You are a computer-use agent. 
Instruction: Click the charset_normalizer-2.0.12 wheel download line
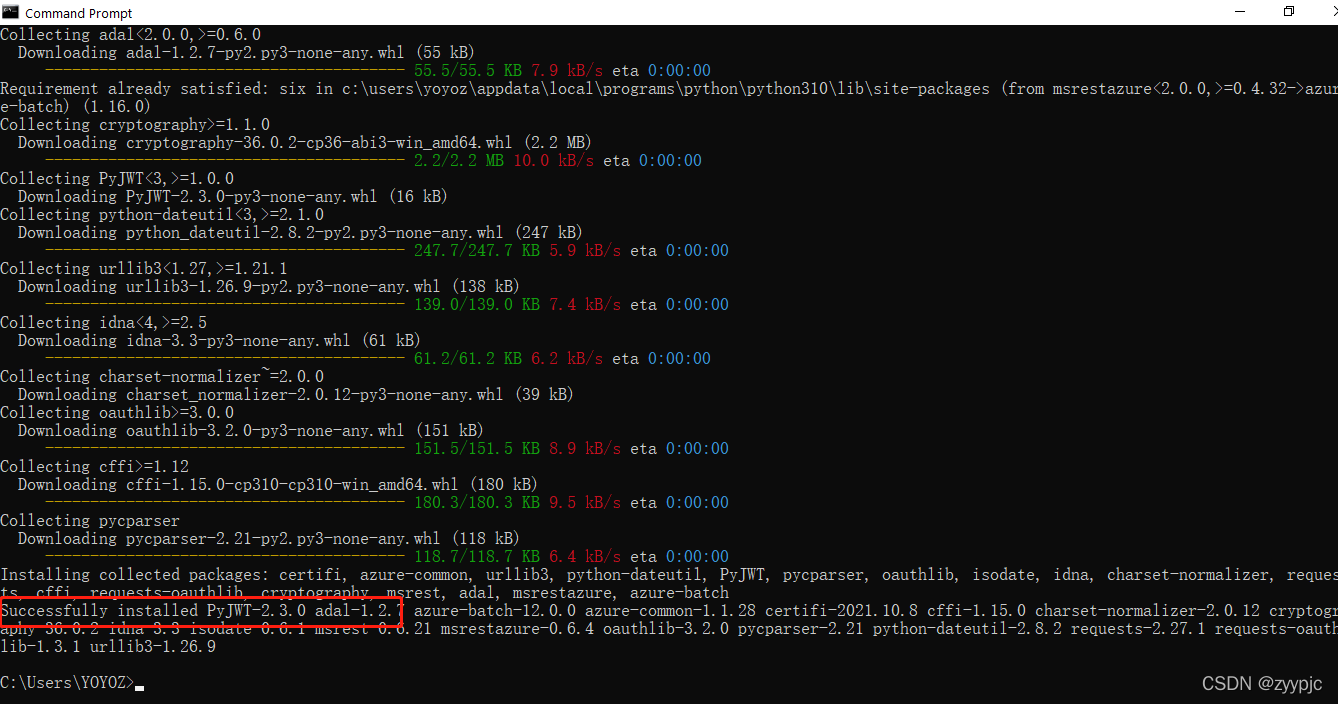295,395
